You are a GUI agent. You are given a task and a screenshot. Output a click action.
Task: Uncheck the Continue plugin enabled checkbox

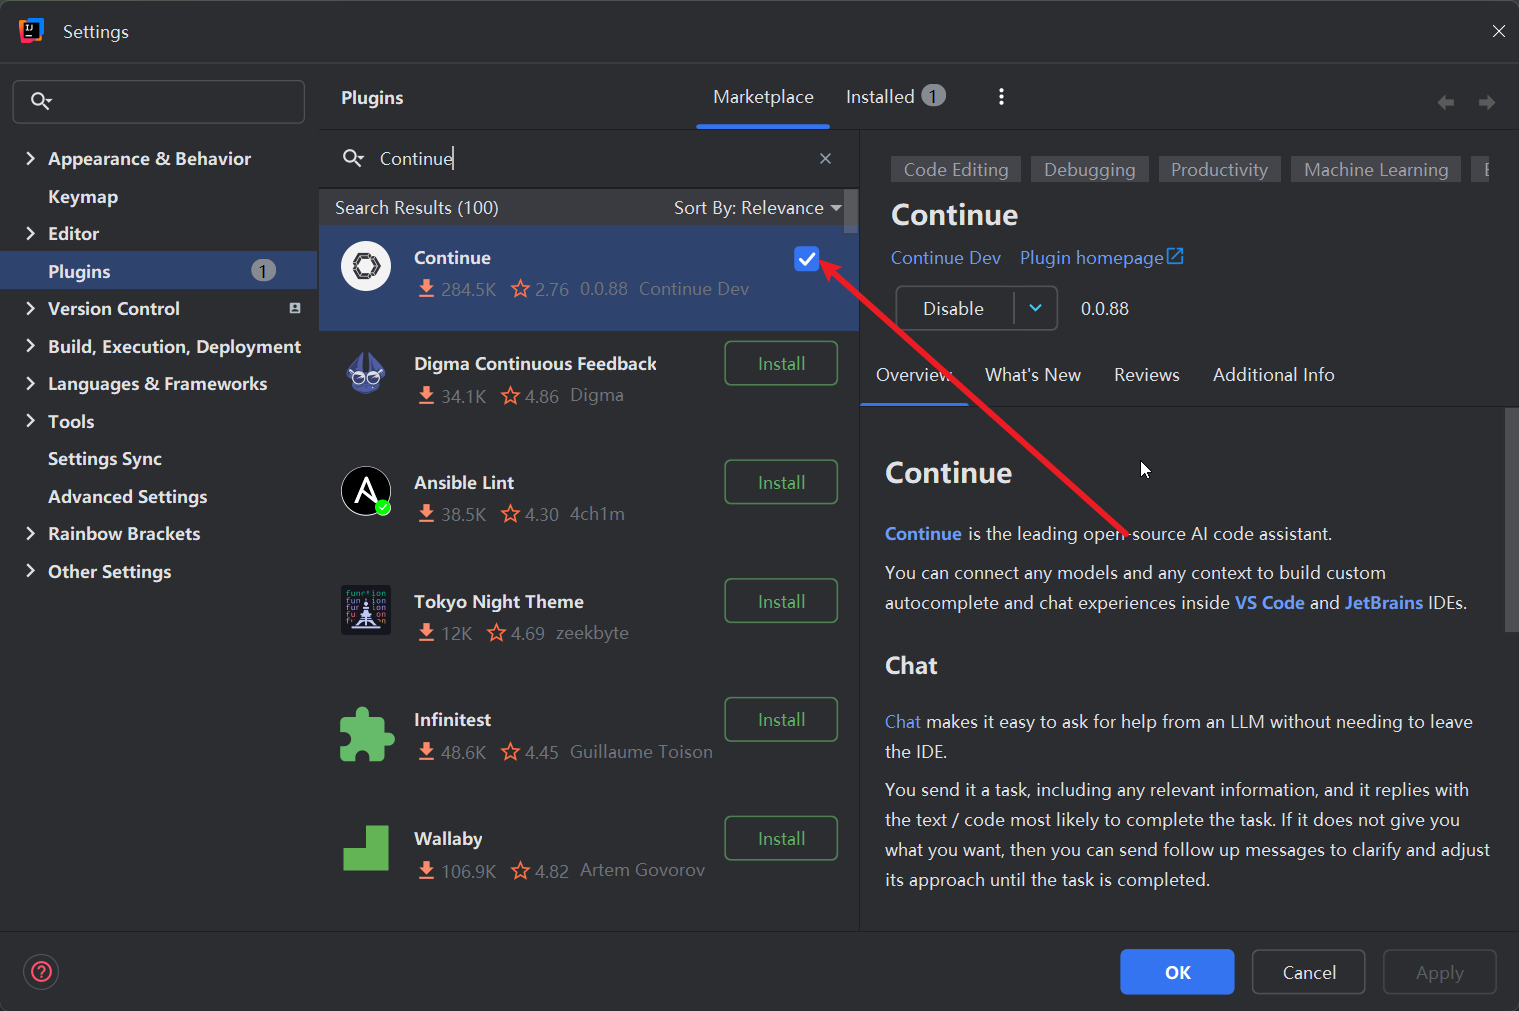806,259
